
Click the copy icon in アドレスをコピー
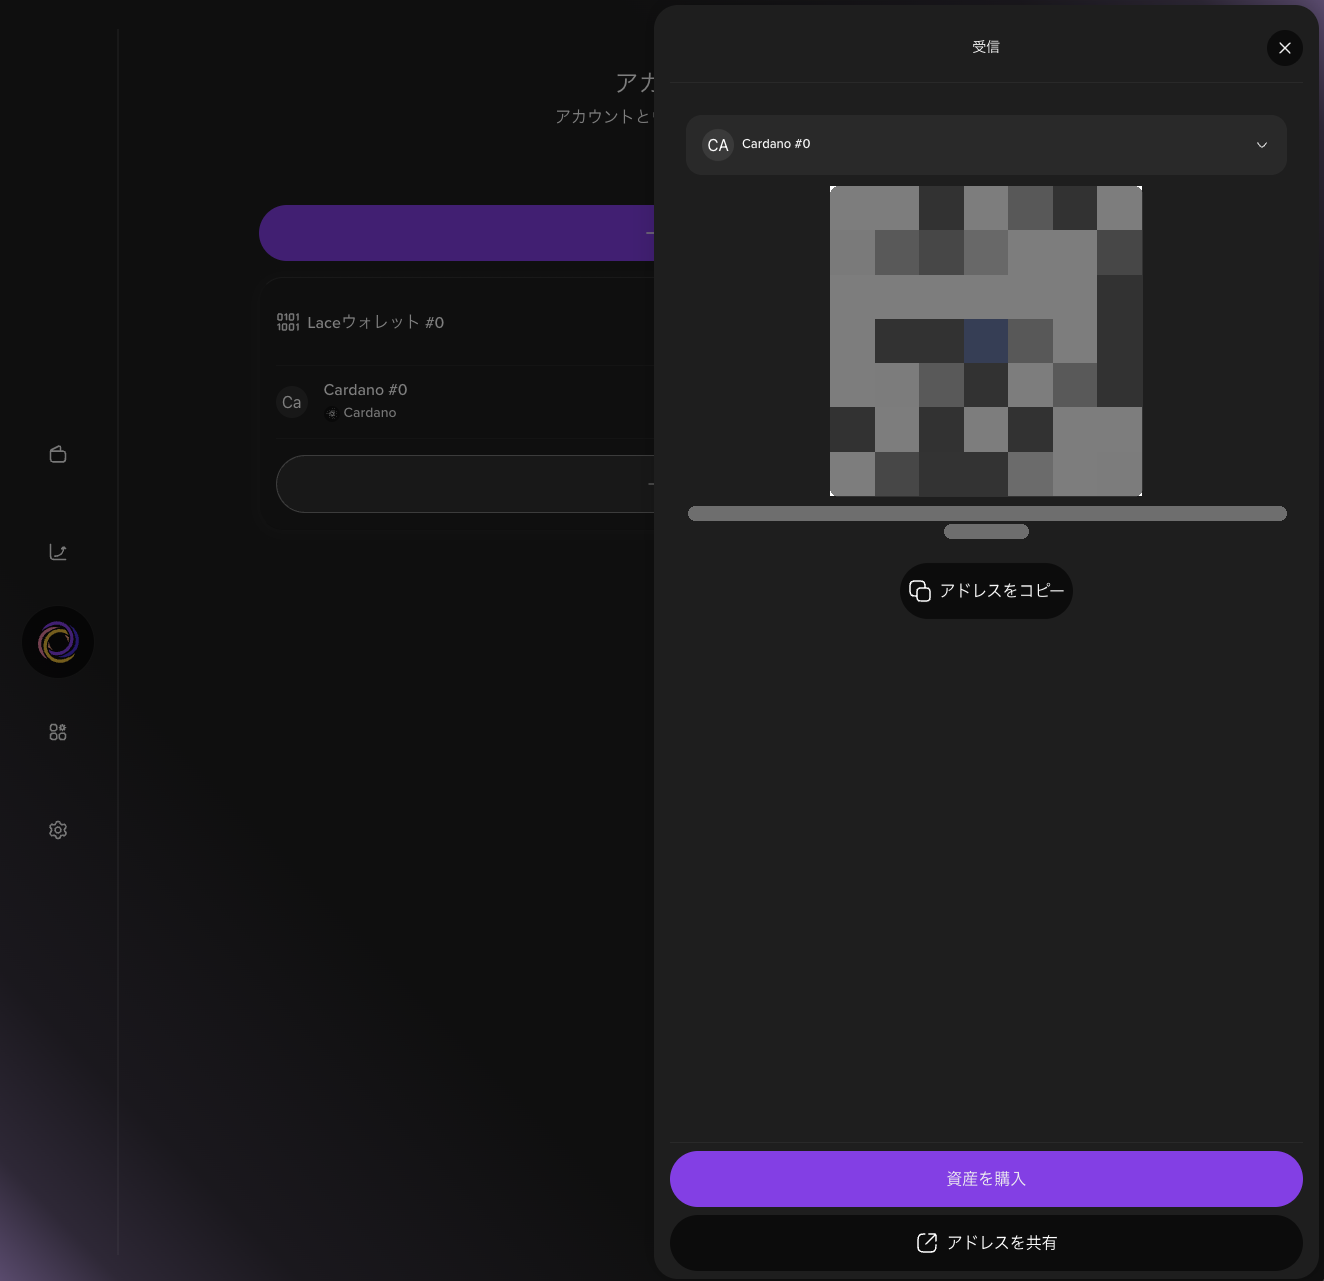(920, 591)
